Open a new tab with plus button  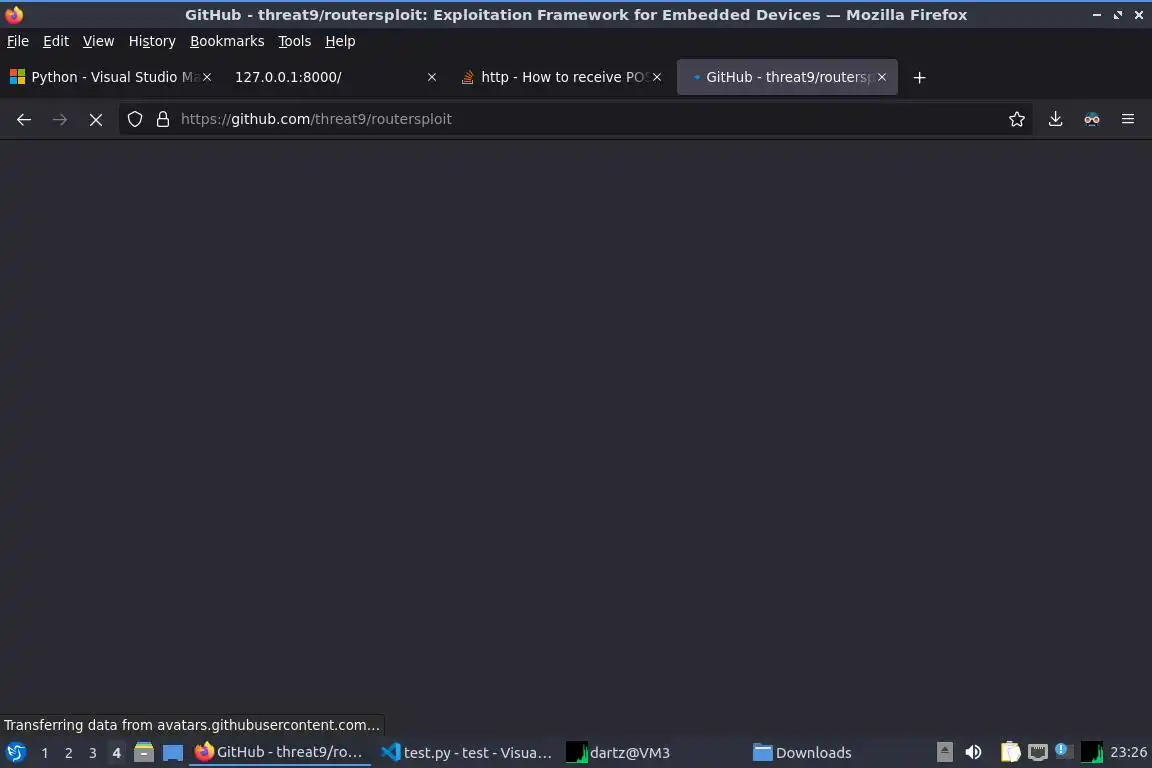[919, 77]
